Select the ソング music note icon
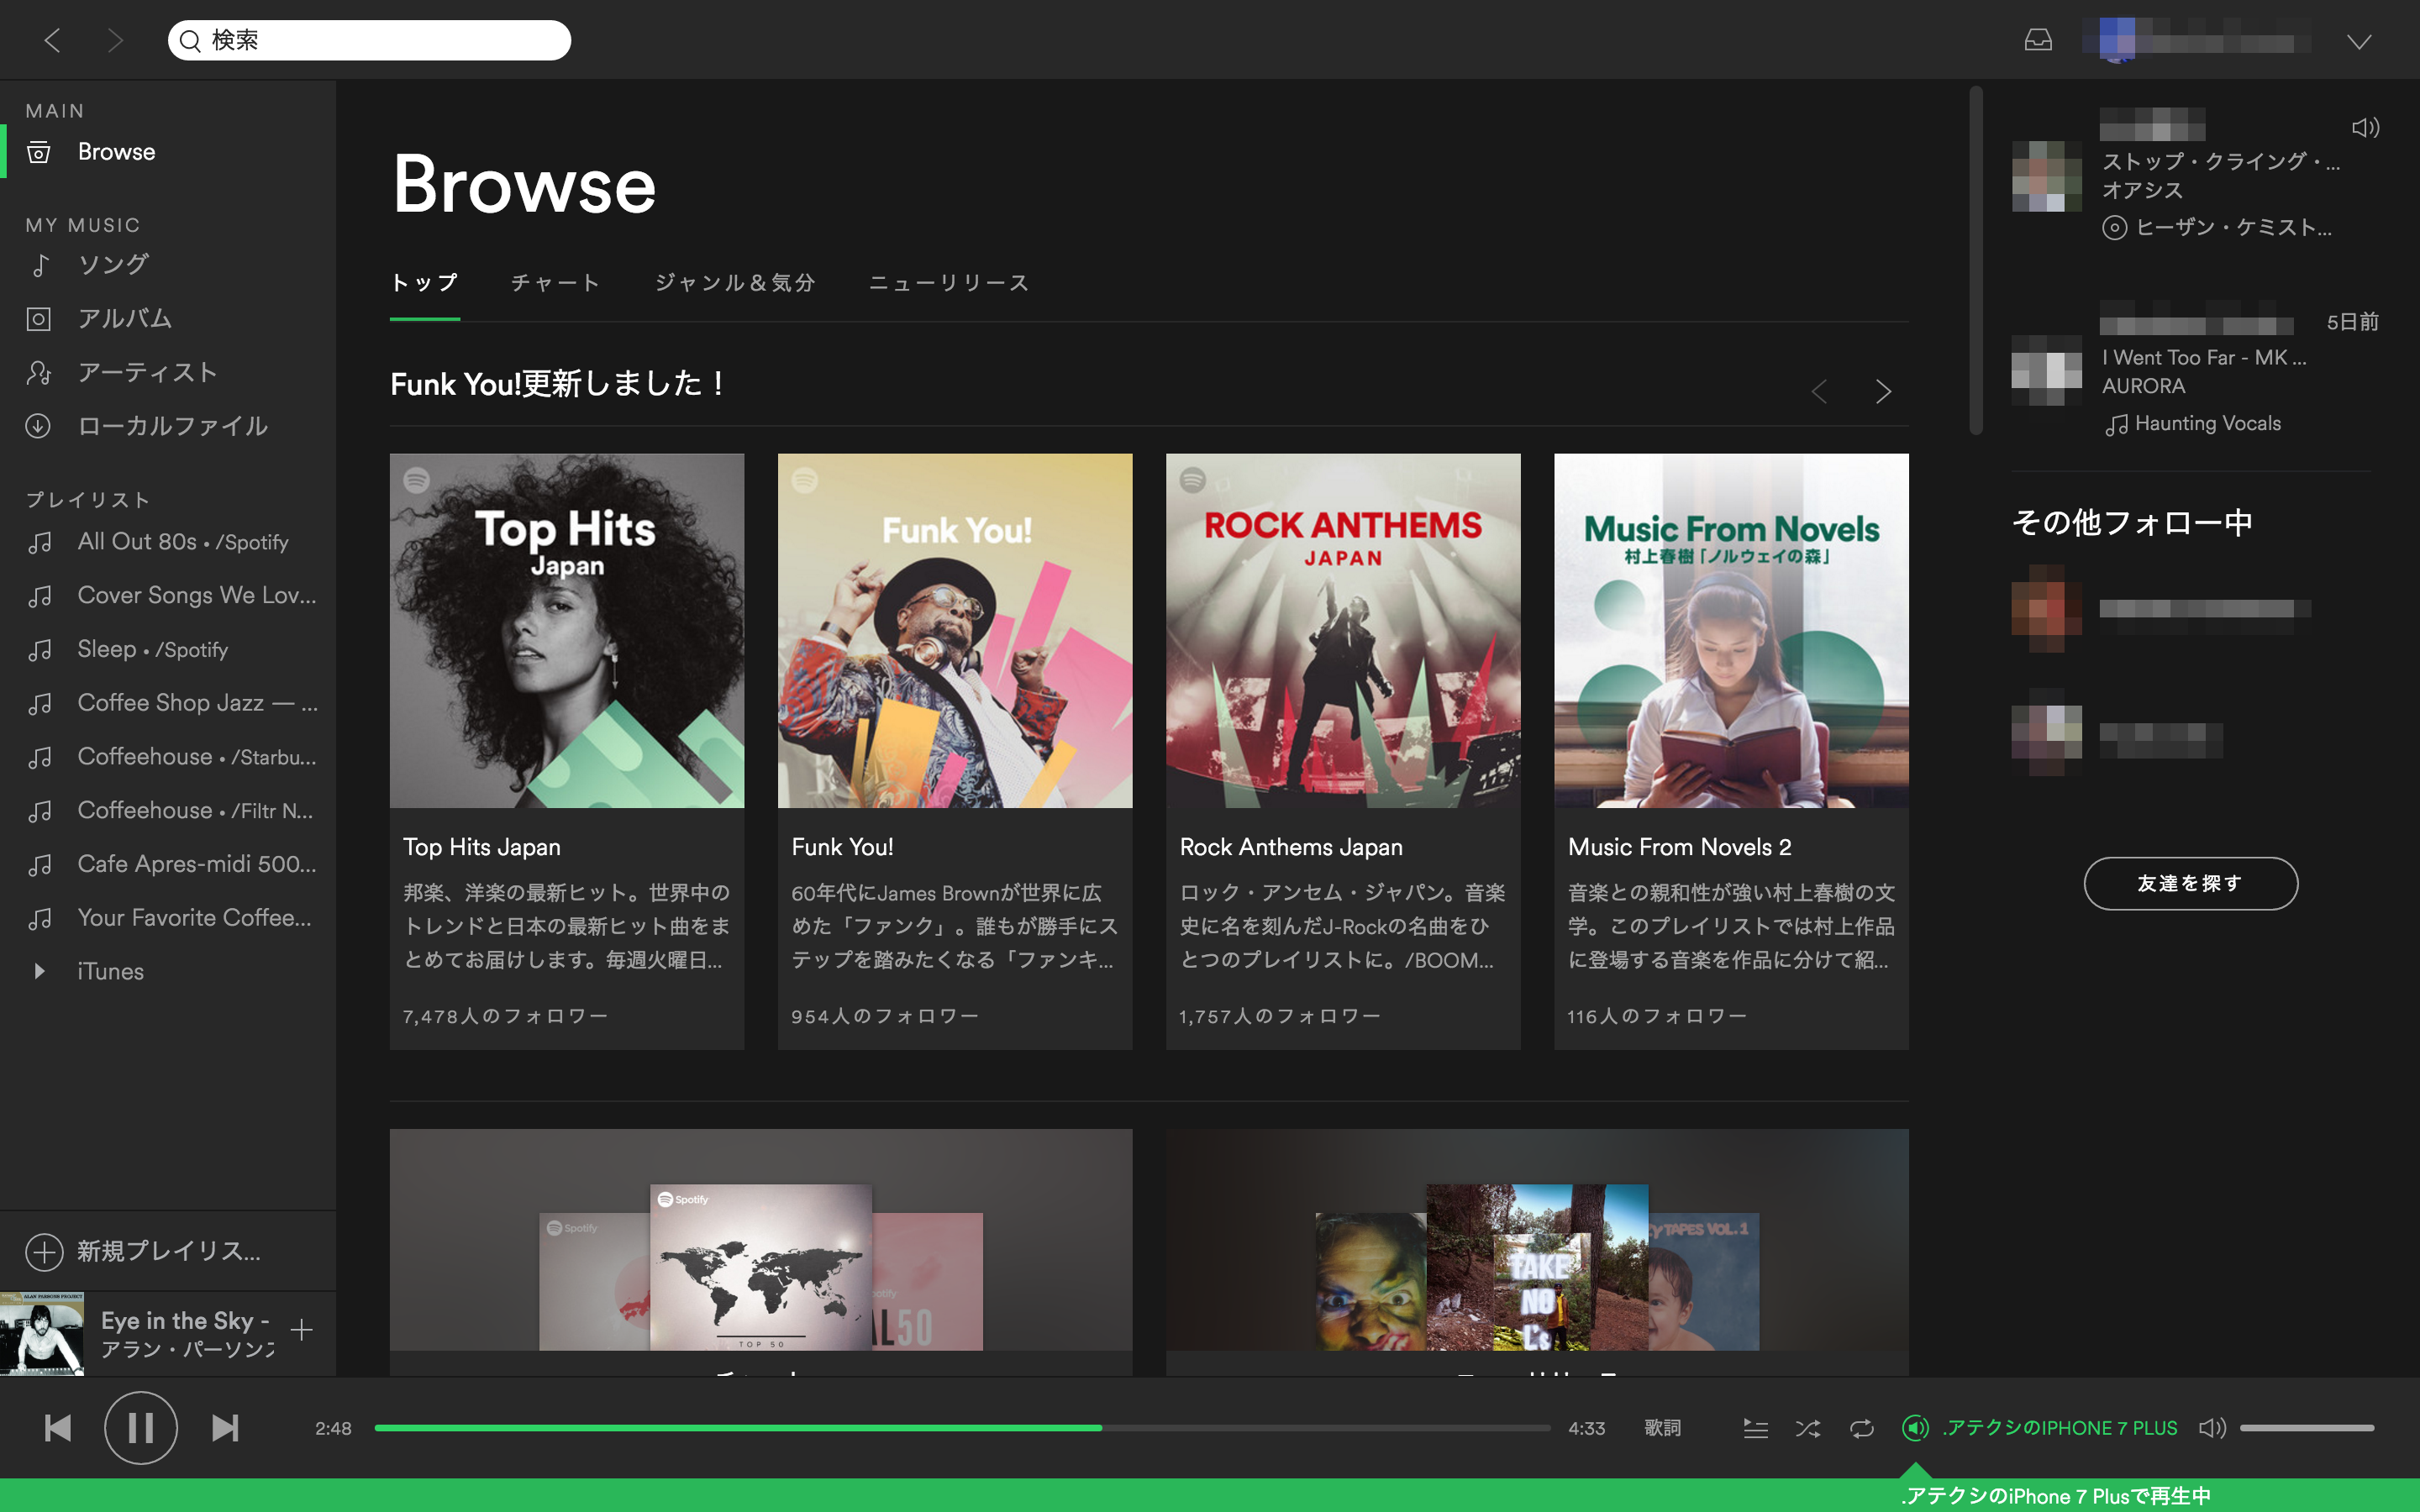The width and height of the screenshot is (2420, 1512). click(39, 264)
